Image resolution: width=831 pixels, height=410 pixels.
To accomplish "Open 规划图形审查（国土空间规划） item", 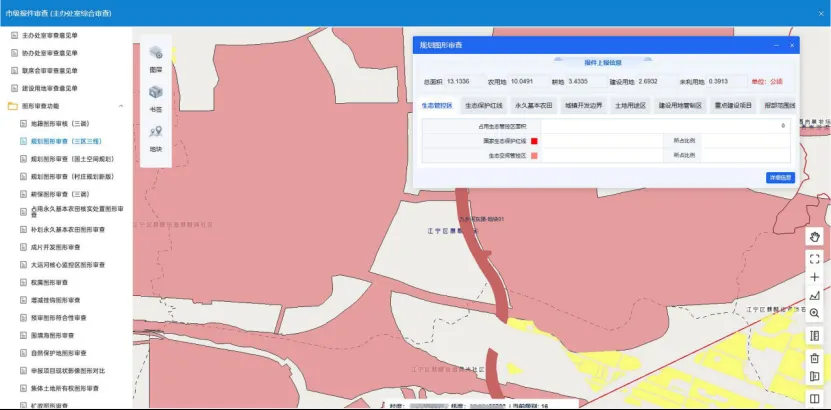I will click(73, 159).
